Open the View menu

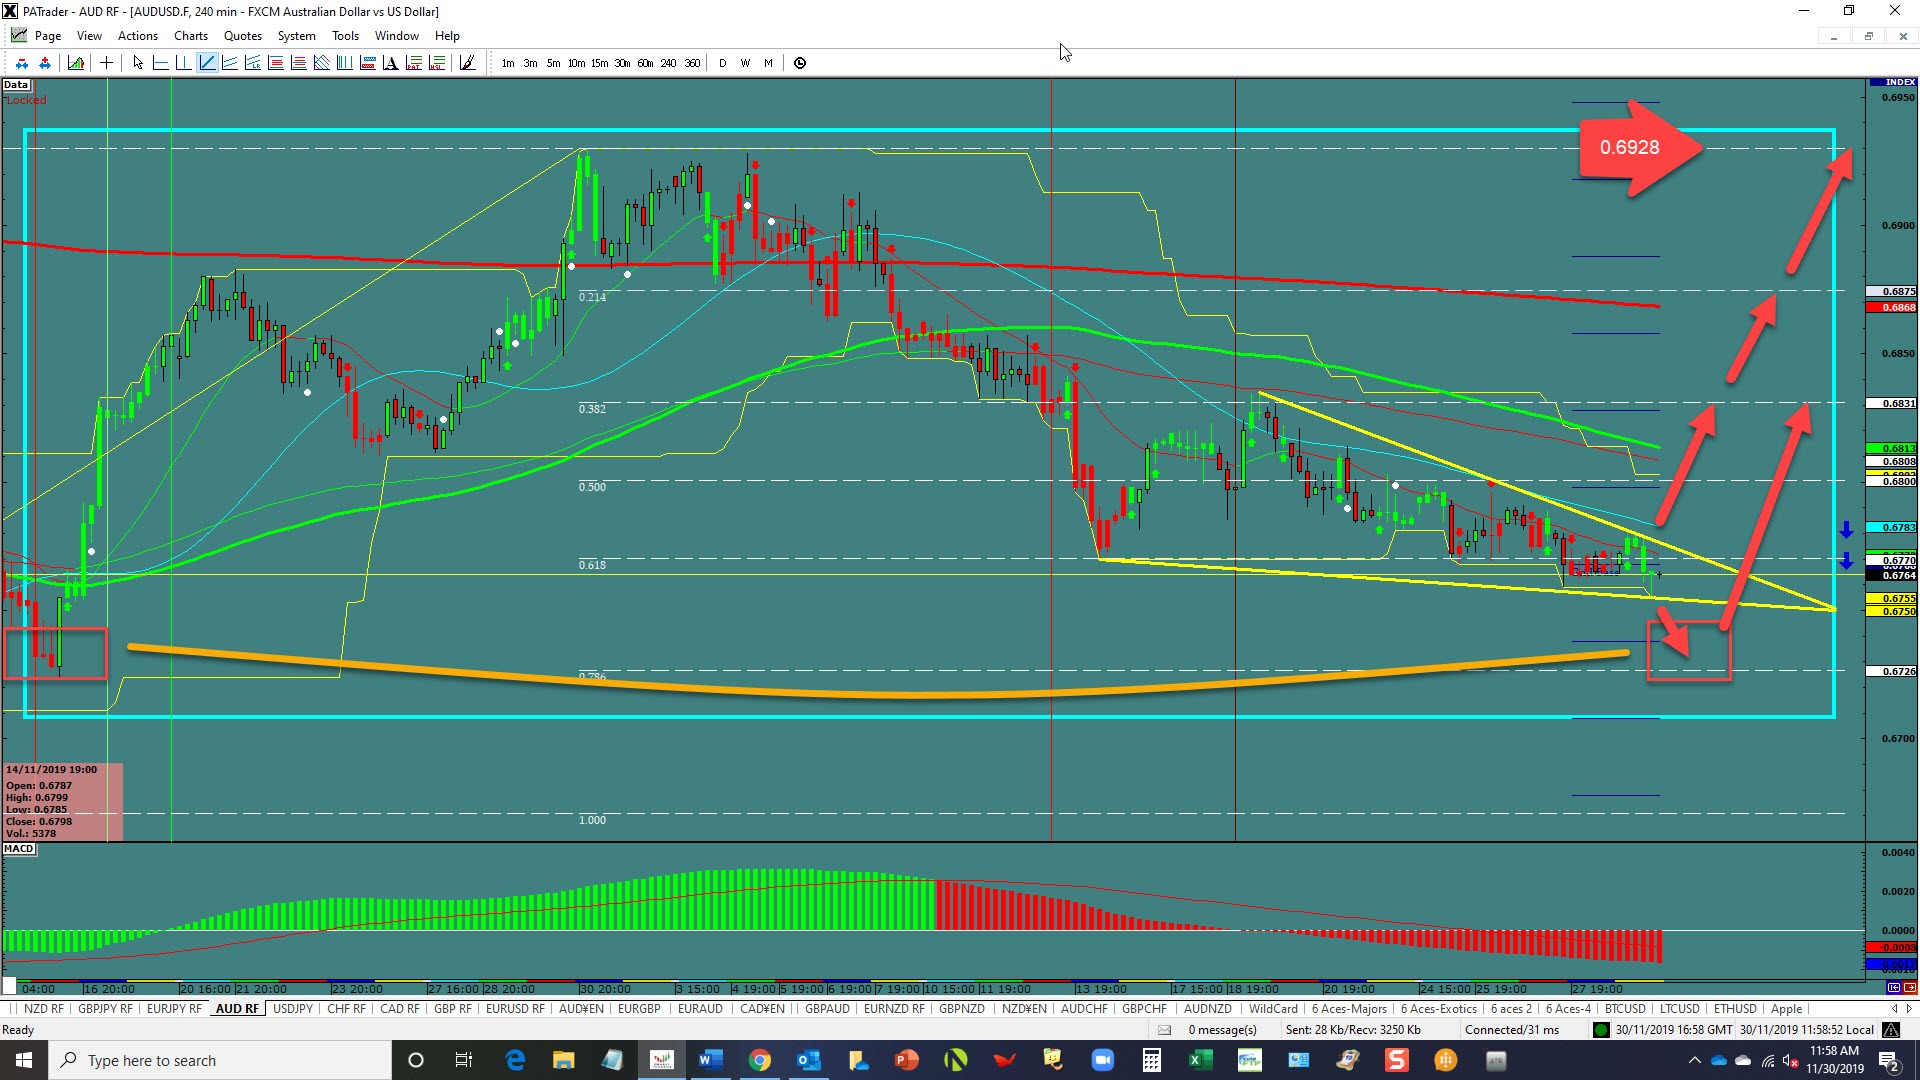(x=89, y=36)
